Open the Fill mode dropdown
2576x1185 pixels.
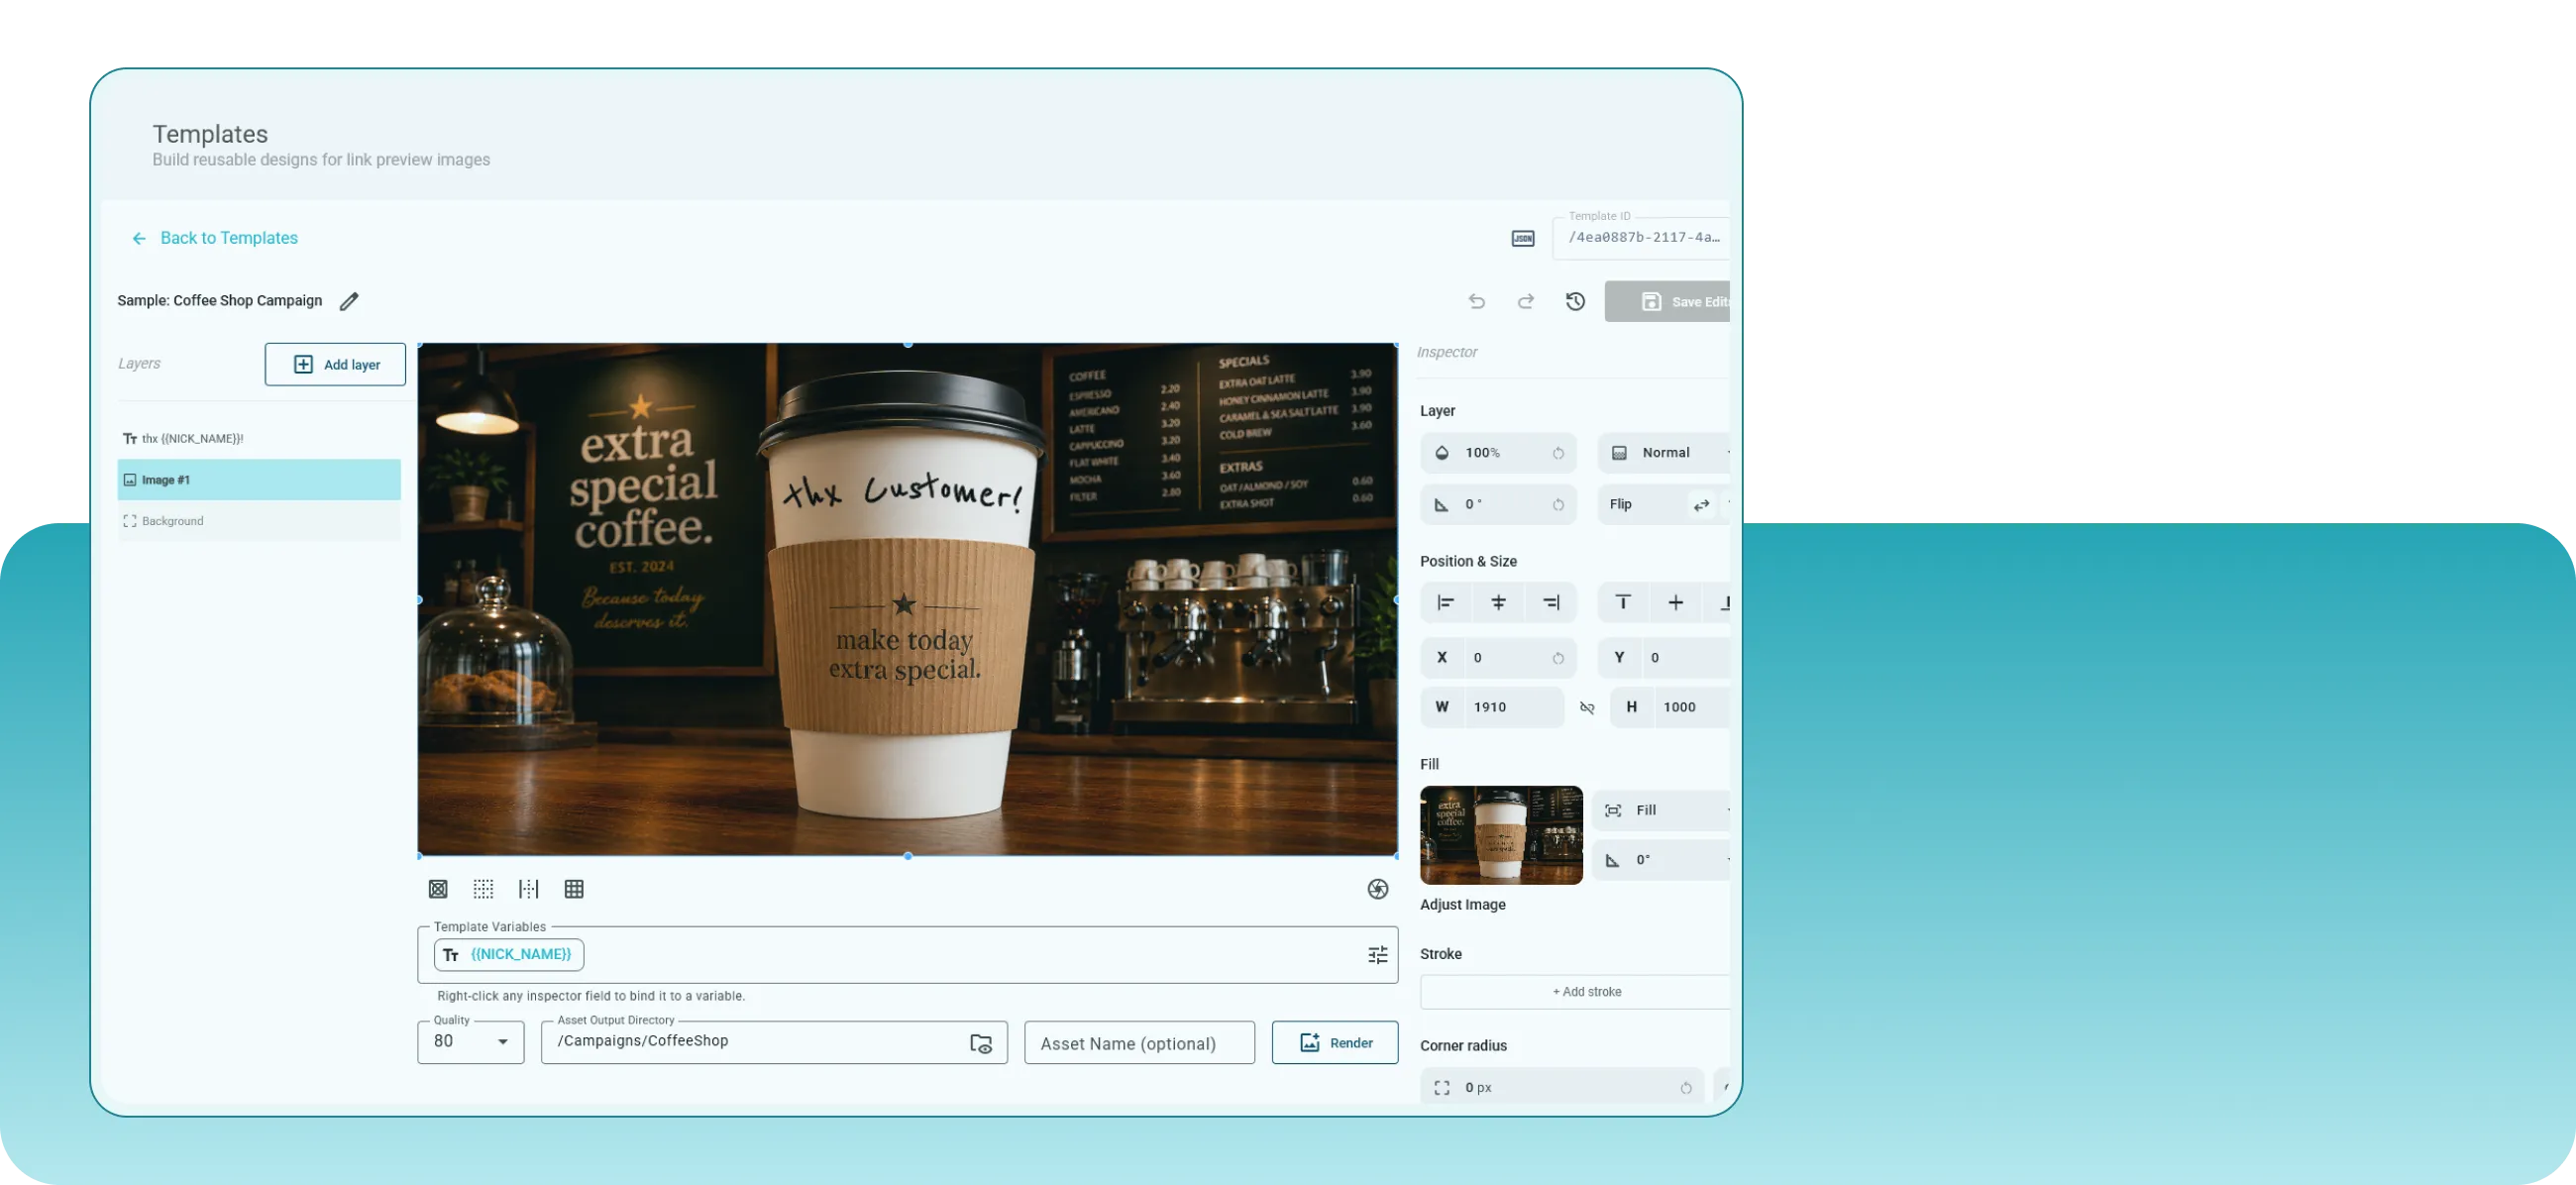pos(1662,811)
